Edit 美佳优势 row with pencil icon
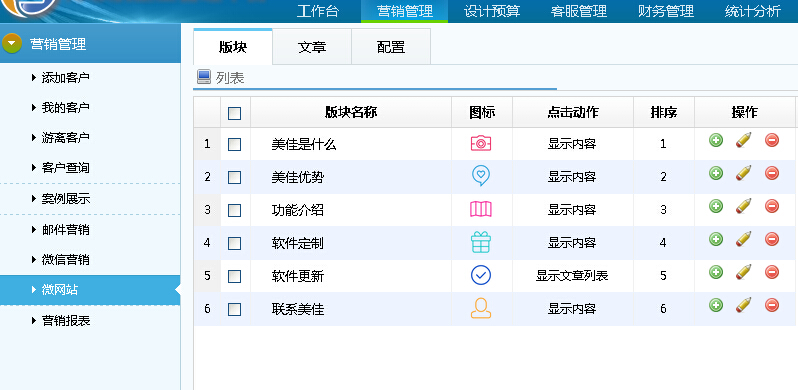The height and width of the screenshot is (390, 798). pyautogui.click(x=744, y=173)
